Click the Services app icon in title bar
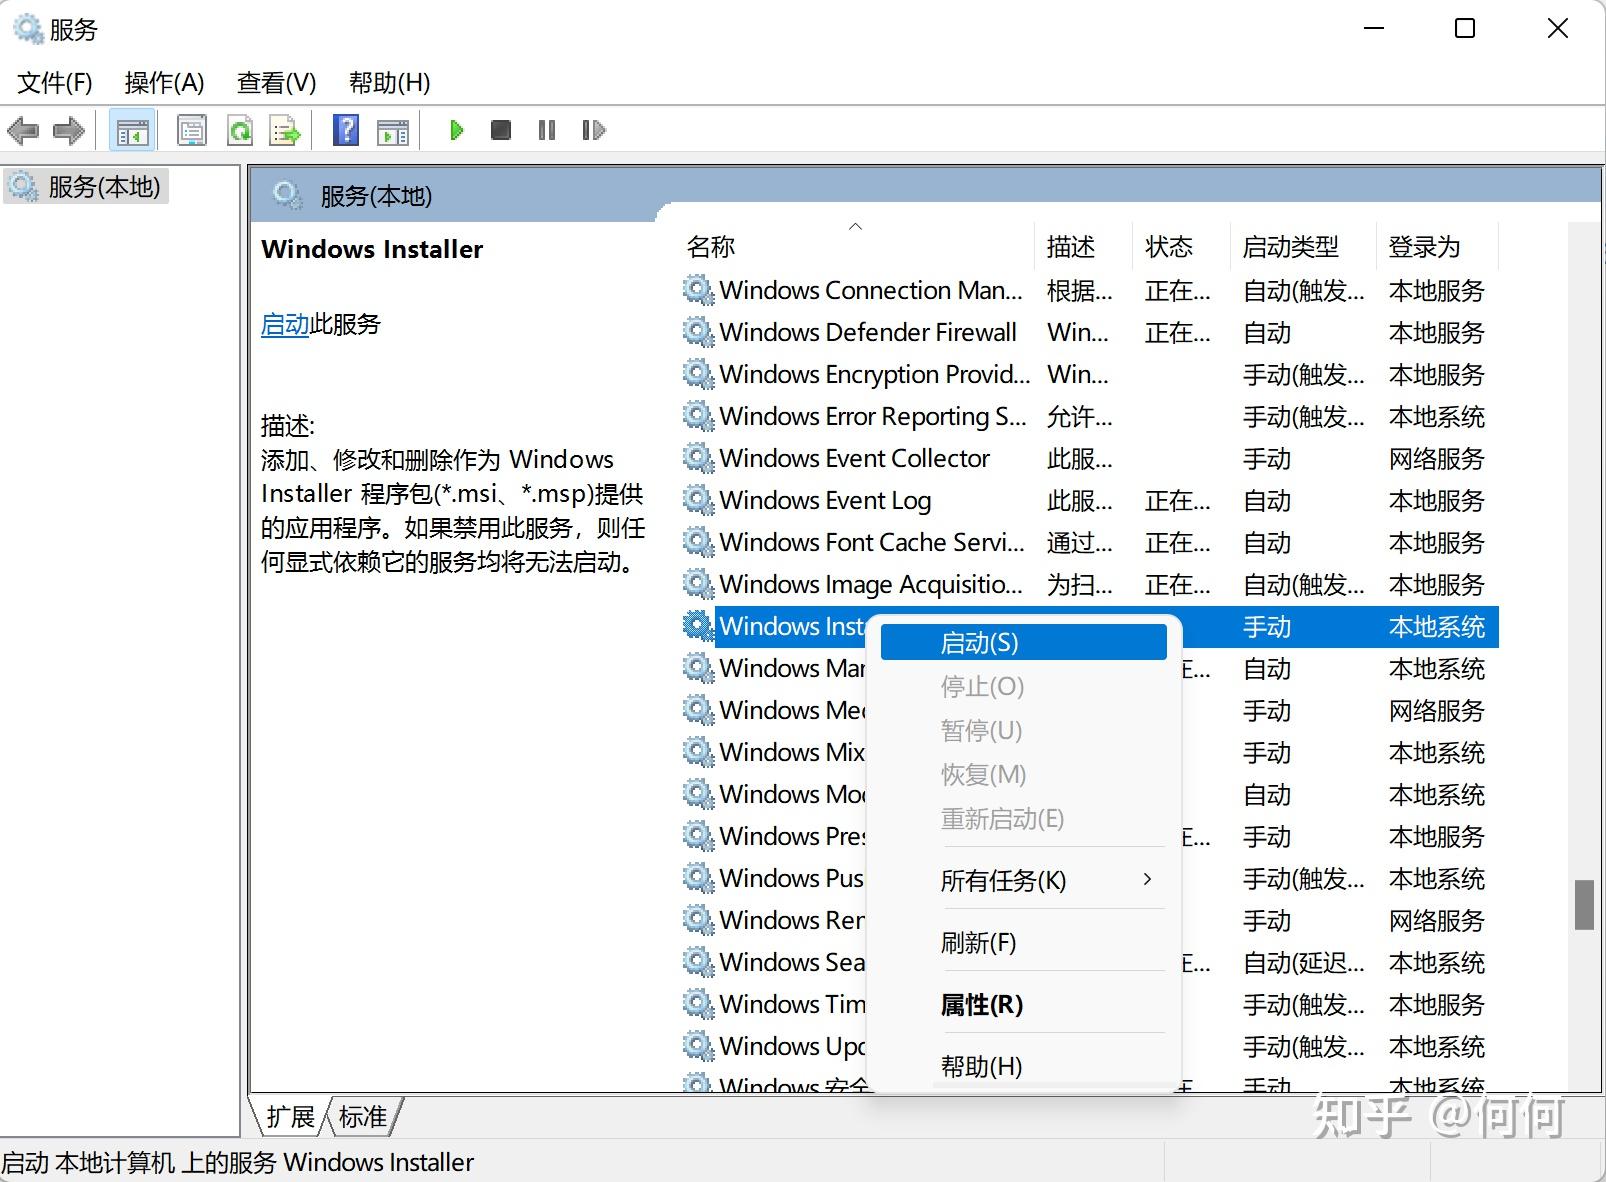 (x=27, y=29)
